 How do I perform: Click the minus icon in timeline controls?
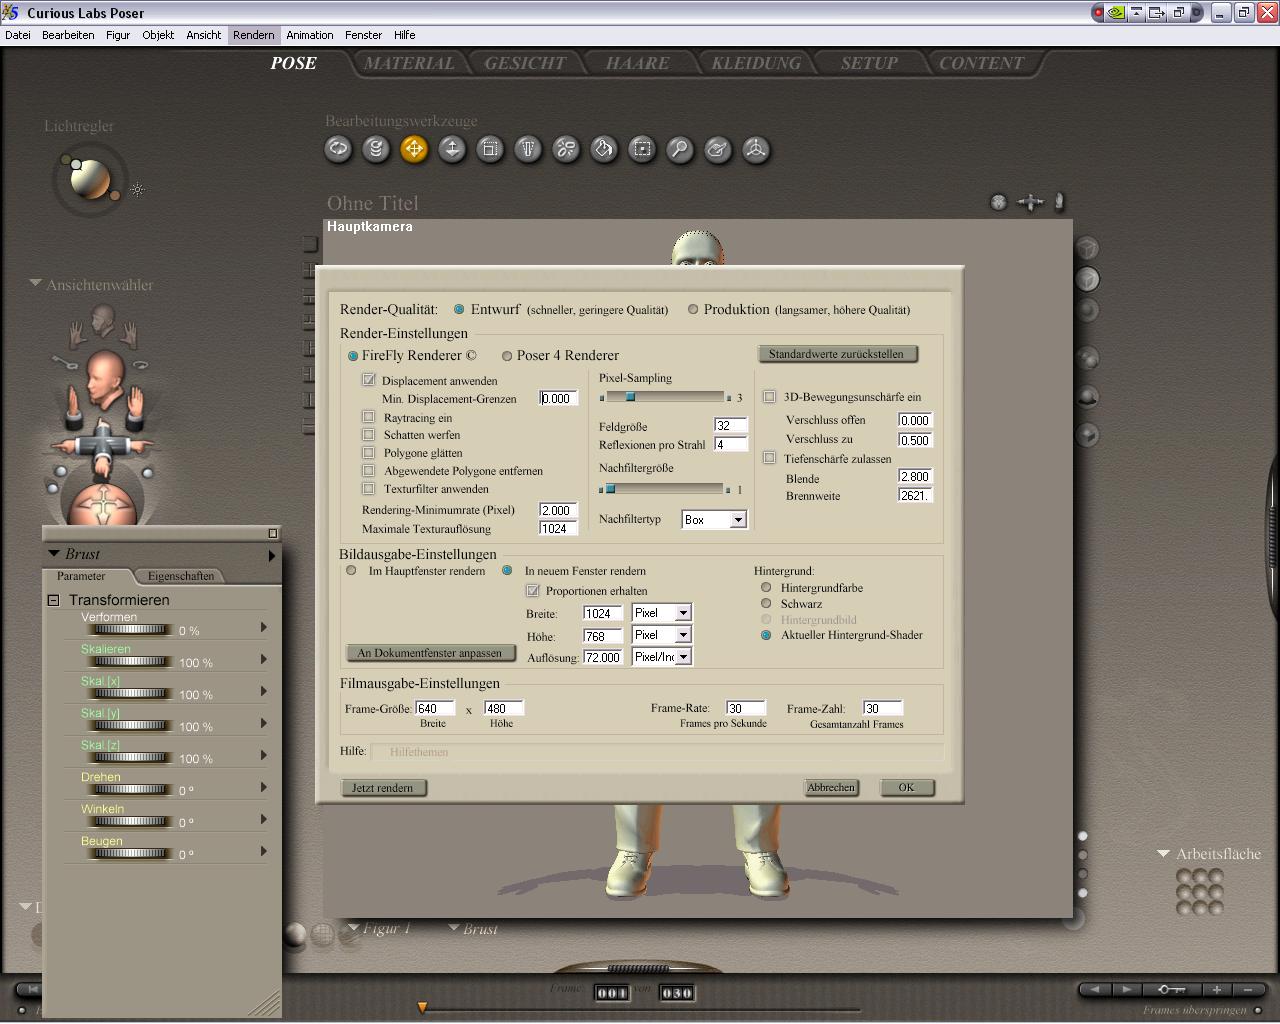pos(1248,989)
